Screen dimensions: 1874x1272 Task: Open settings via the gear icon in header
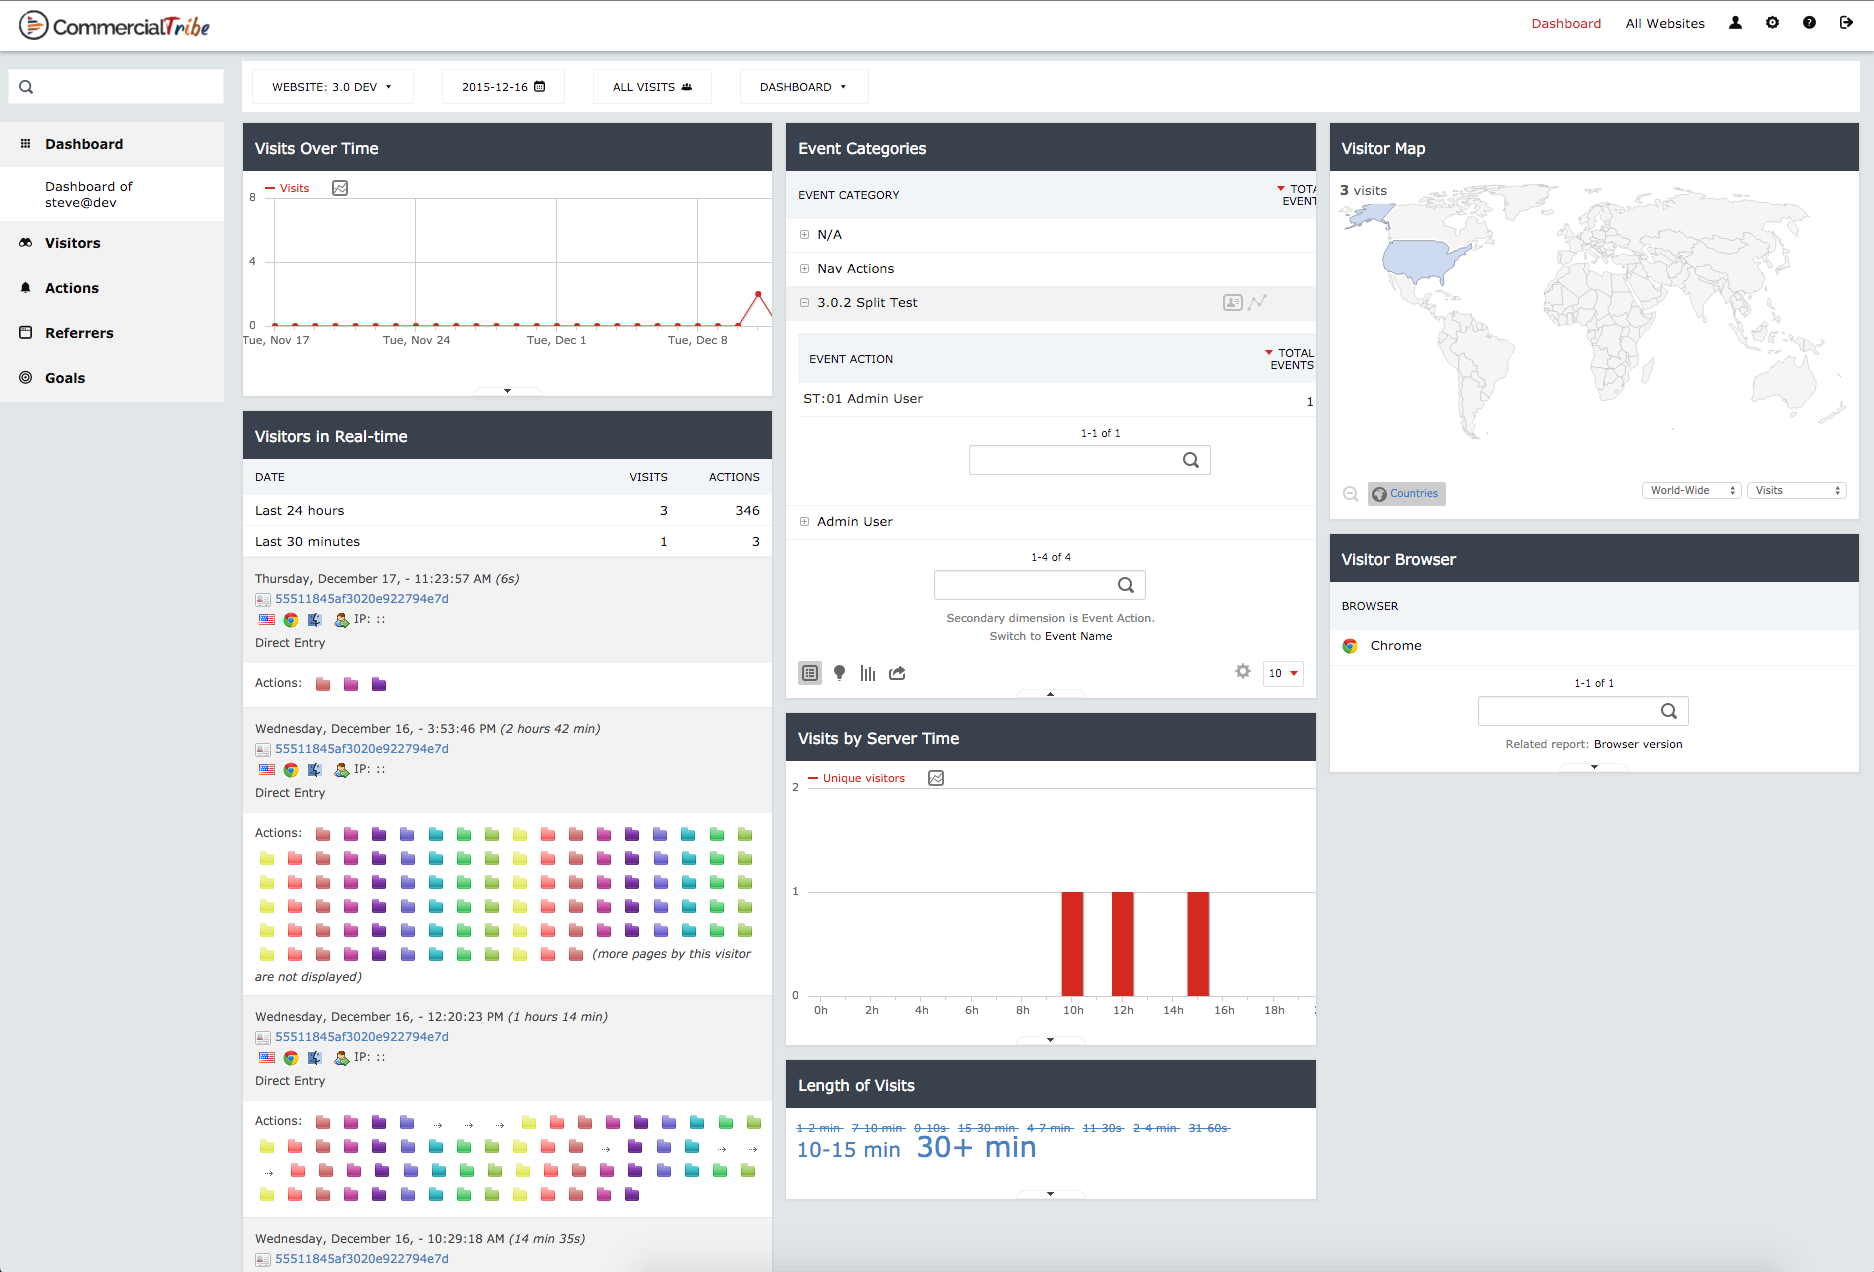[x=1772, y=23]
